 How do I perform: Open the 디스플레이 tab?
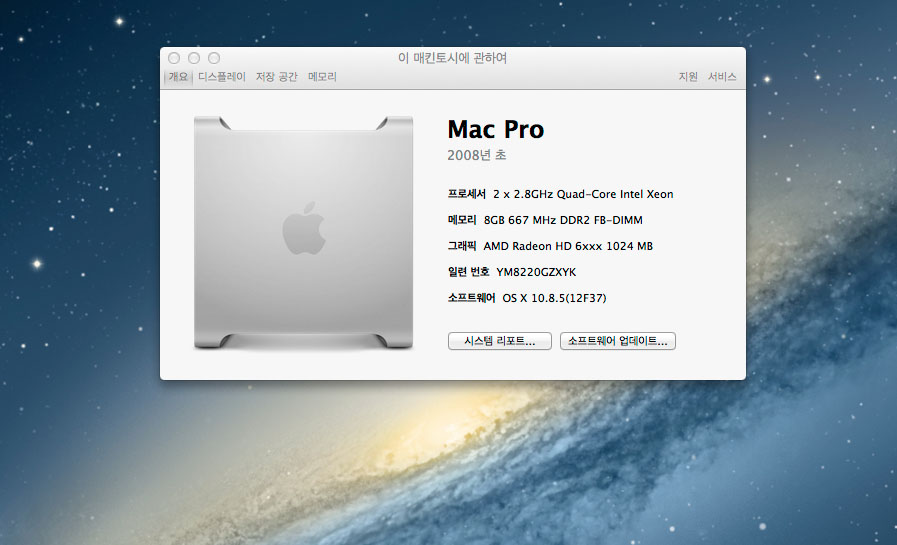pos(221,77)
